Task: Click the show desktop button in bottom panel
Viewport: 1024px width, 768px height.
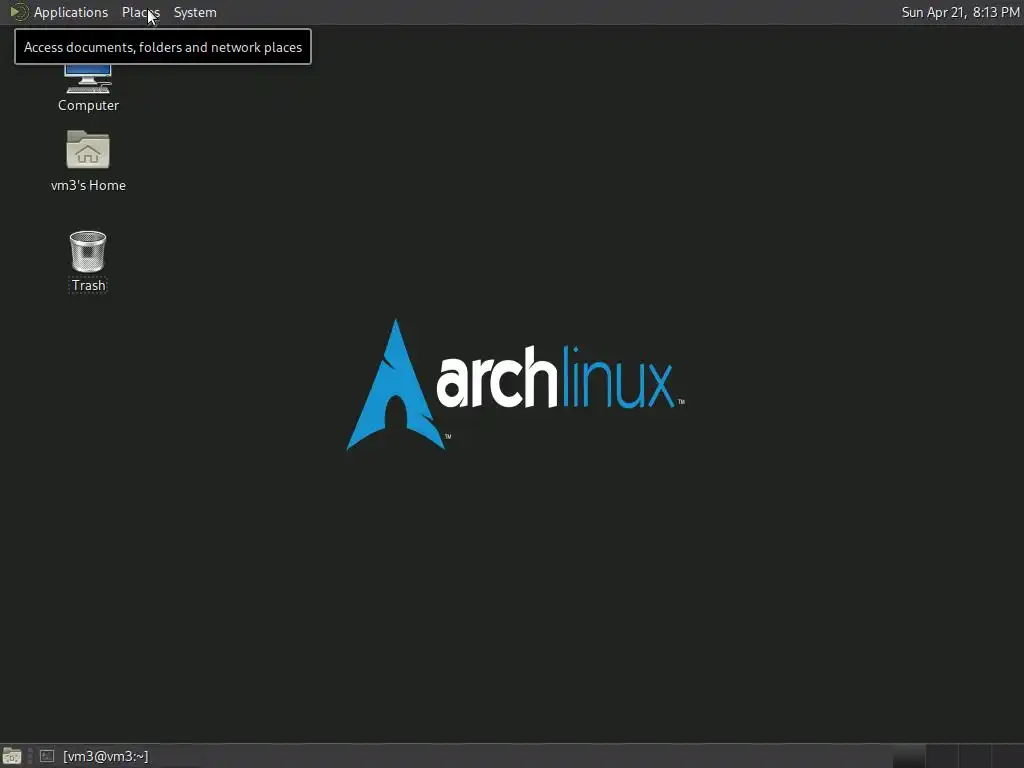Action: click(12, 756)
